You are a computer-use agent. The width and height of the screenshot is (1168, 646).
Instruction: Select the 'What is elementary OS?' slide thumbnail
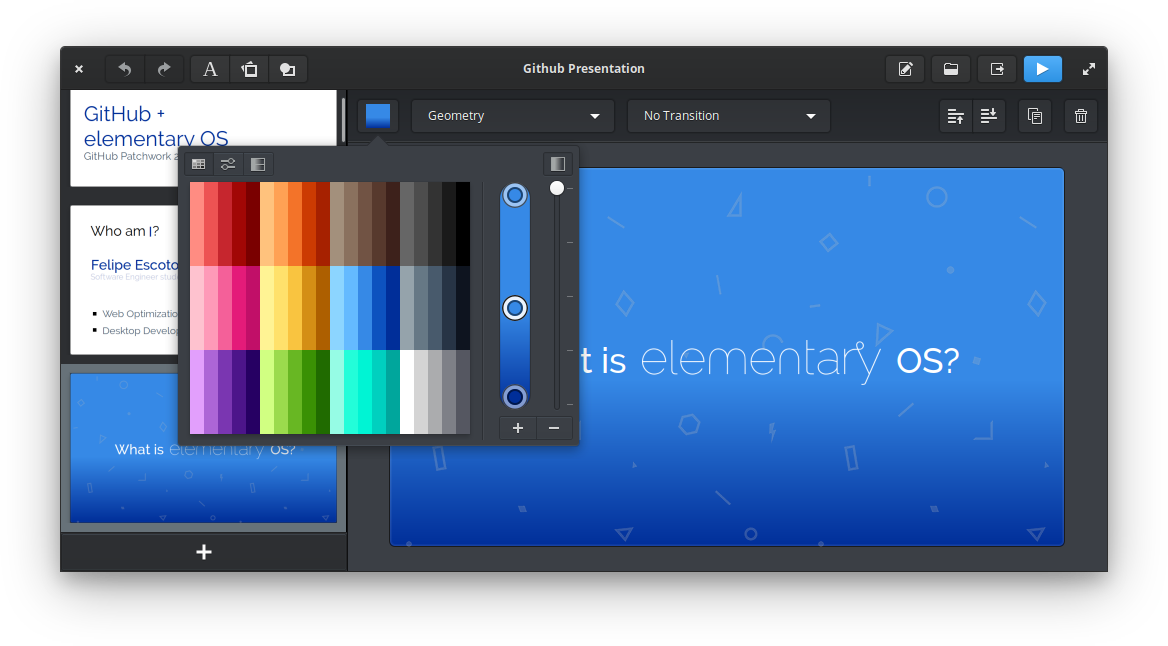click(203, 449)
